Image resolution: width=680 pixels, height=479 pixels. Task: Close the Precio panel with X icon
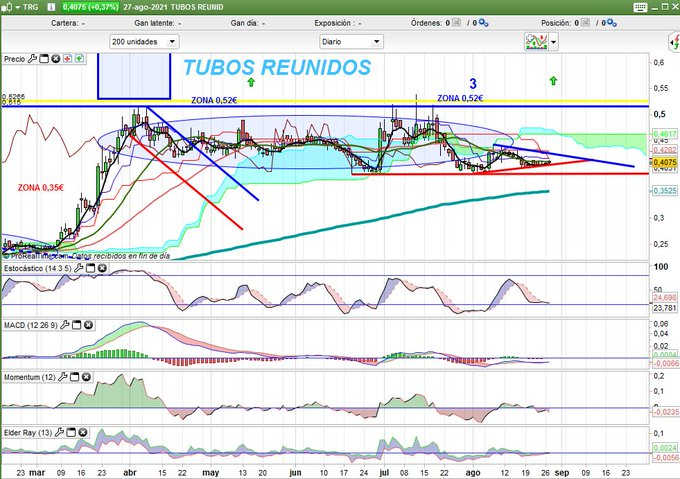tap(56, 59)
